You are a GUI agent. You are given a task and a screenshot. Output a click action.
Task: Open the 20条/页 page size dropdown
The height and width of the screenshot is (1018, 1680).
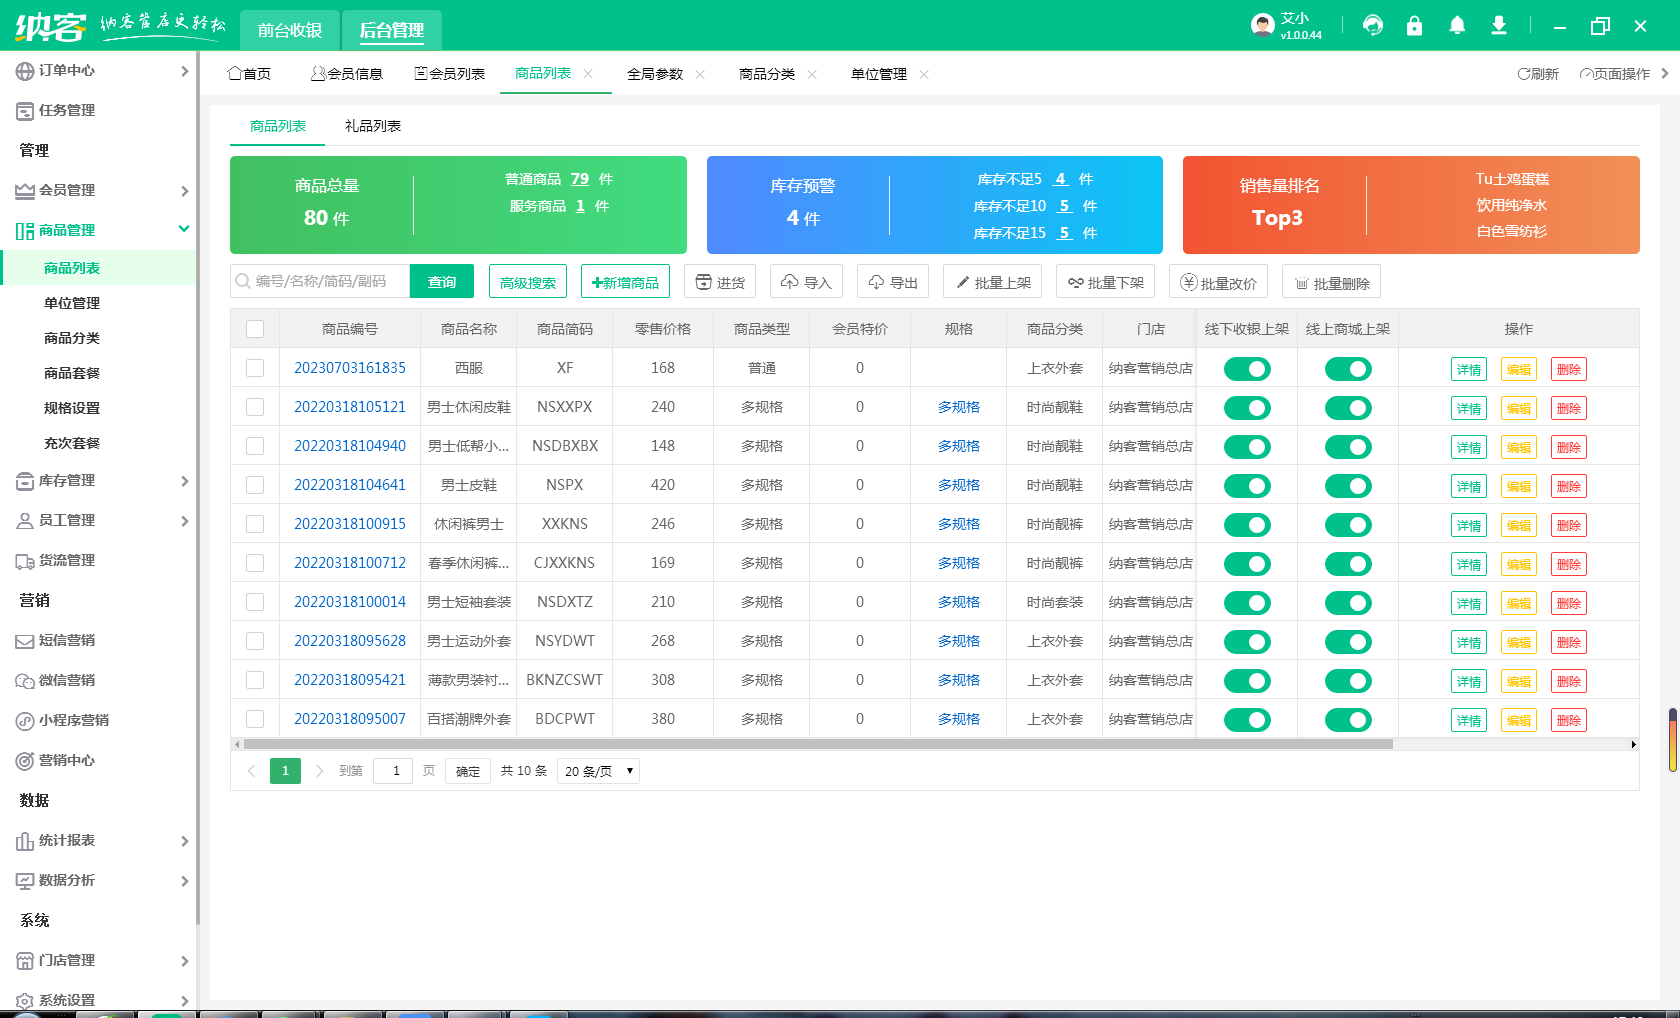point(597,770)
